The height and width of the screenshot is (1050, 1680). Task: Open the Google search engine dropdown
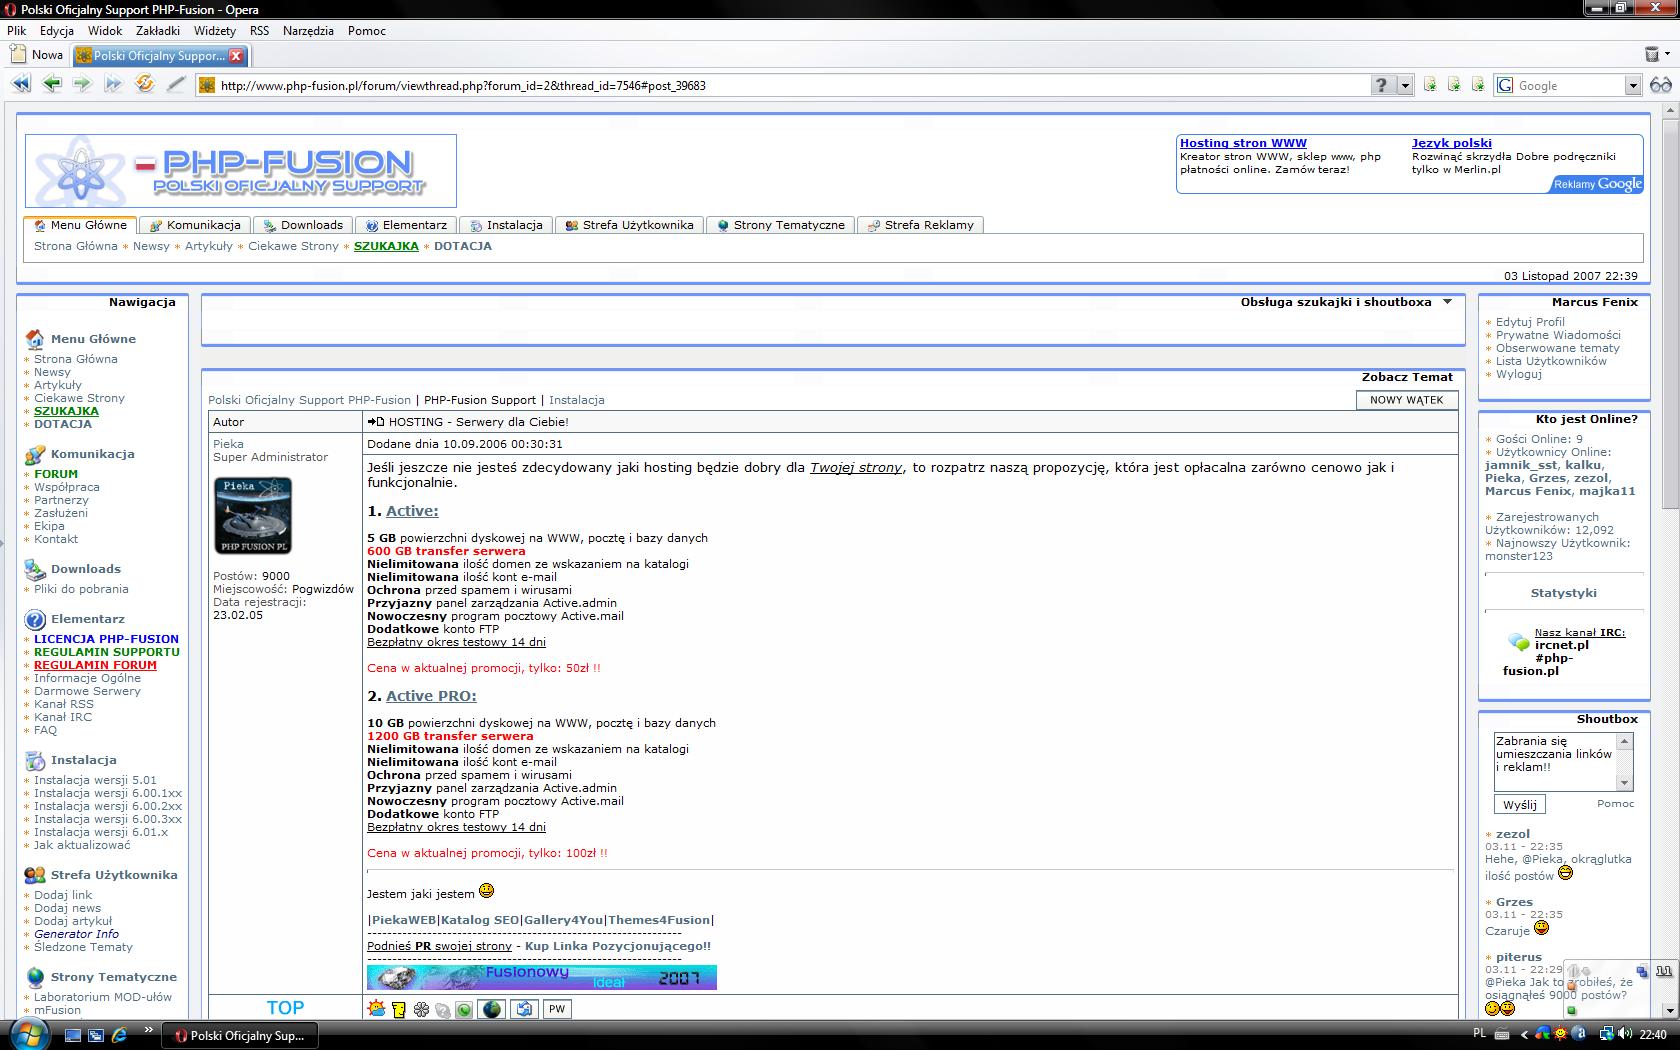[1633, 86]
